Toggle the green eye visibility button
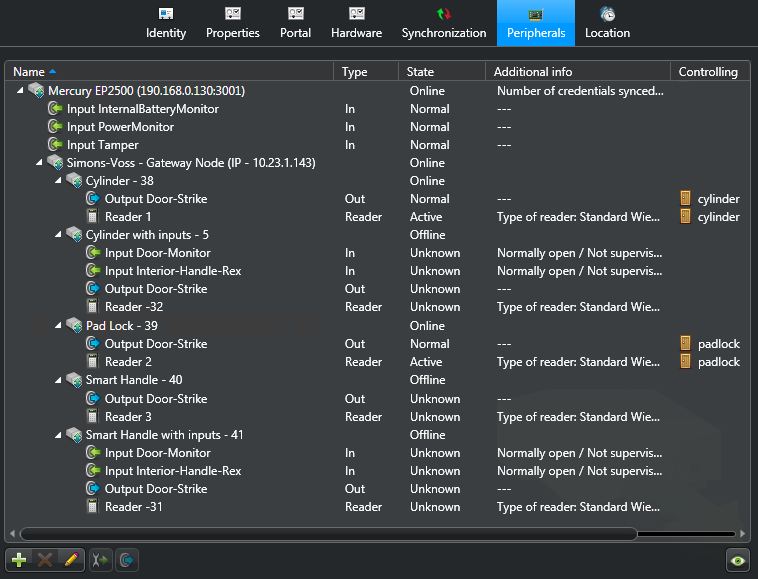The height and width of the screenshot is (579, 758). click(x=738, y=560)
